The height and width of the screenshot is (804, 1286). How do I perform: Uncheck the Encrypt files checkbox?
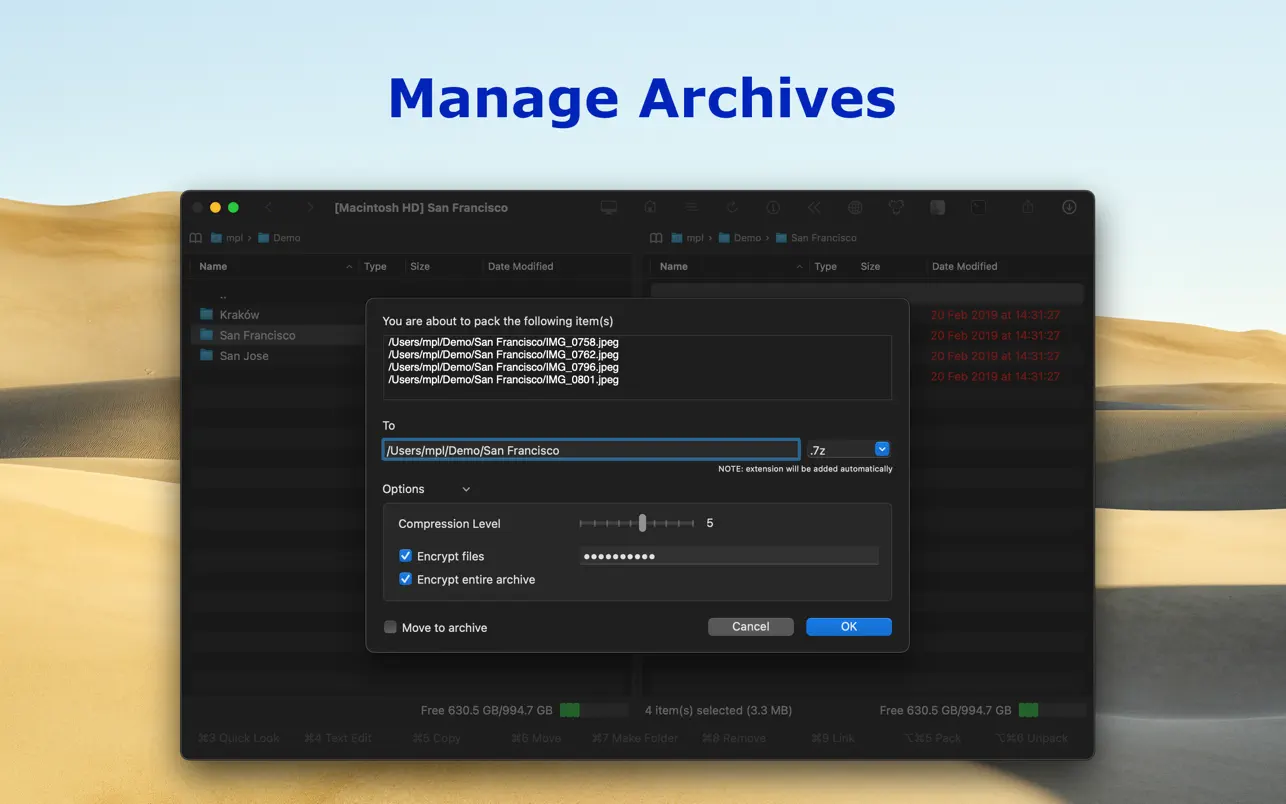(406, 556)
